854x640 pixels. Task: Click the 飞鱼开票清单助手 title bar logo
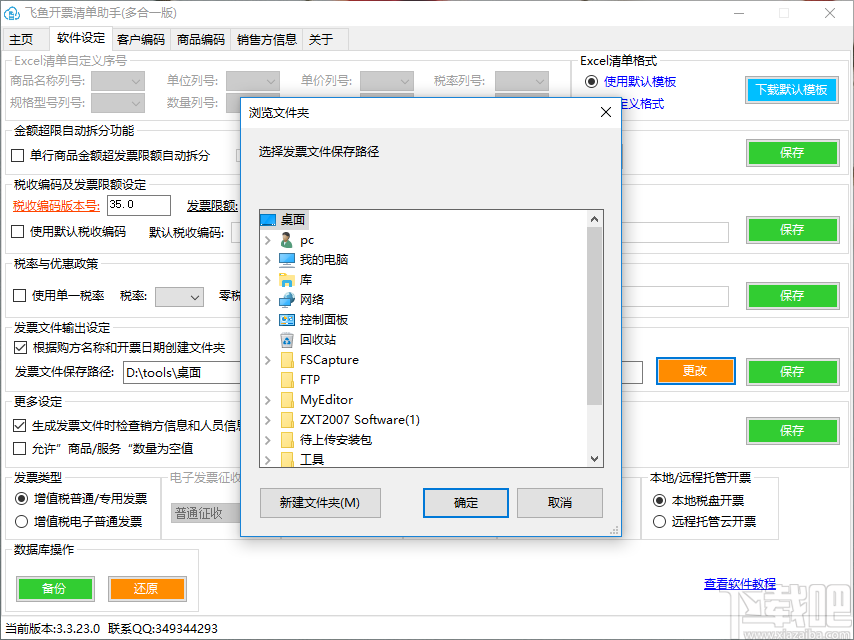pos(13,12)
